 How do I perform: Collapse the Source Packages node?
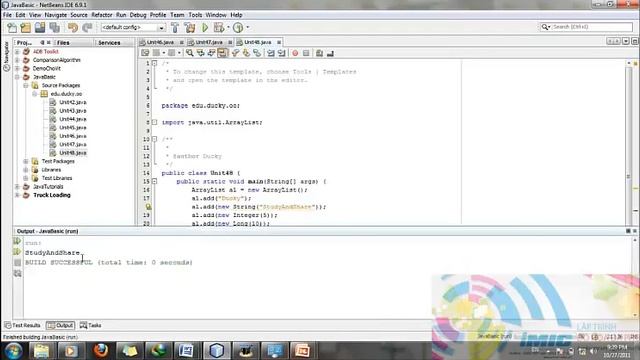click(x=26, y=85)
